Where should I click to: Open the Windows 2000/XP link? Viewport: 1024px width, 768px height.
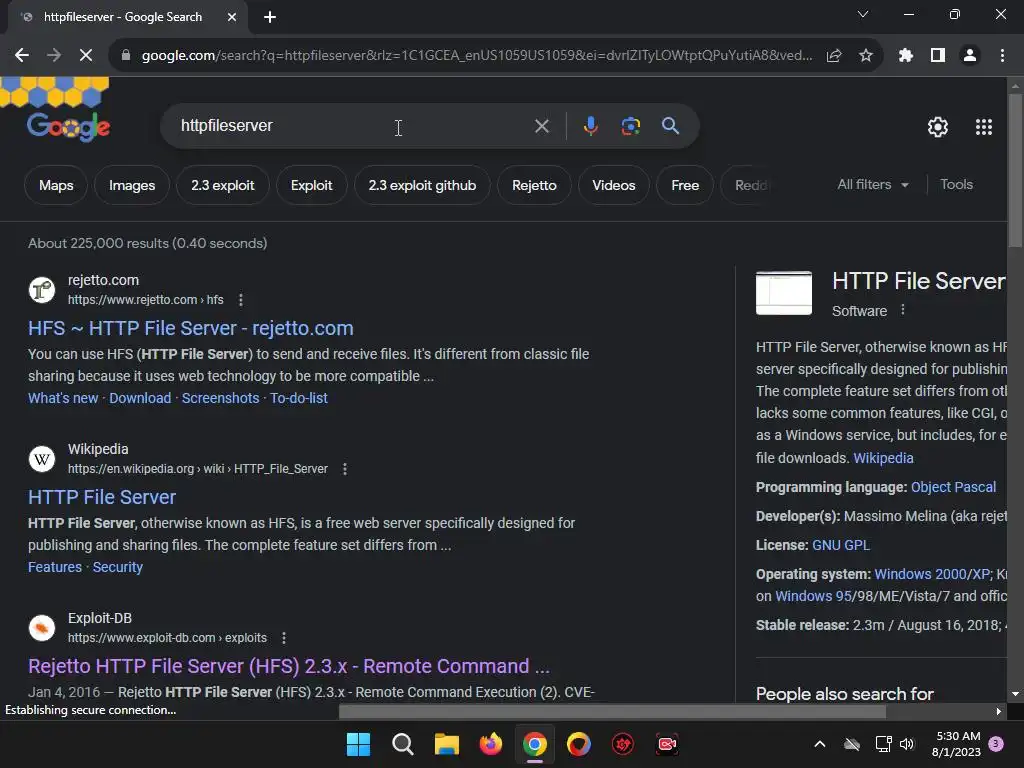coord(932,574)
